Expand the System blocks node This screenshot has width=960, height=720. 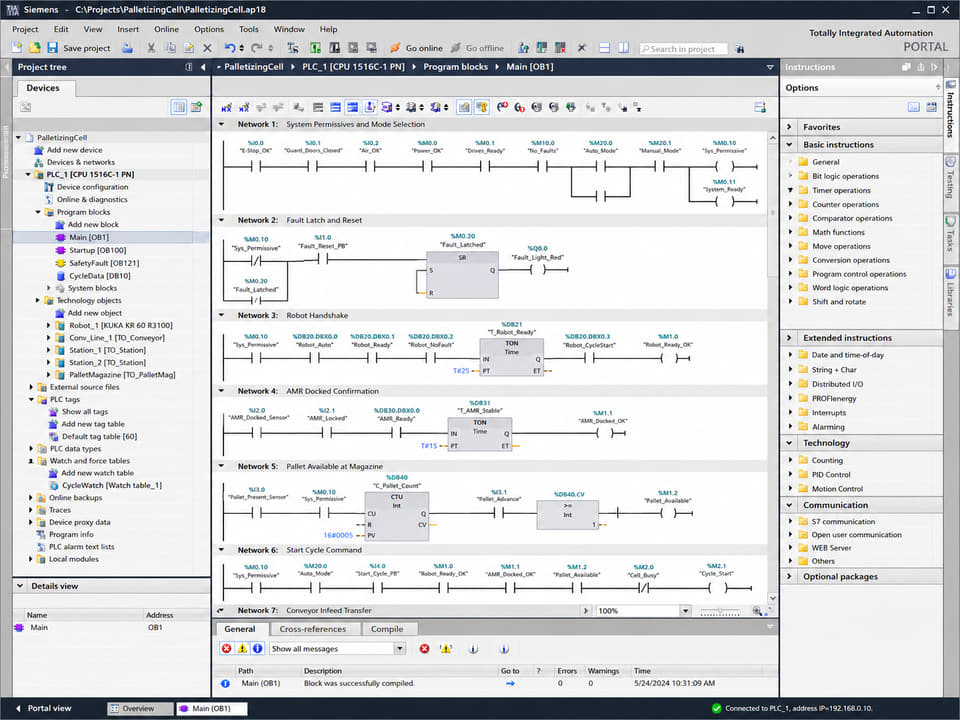(49, 288)
